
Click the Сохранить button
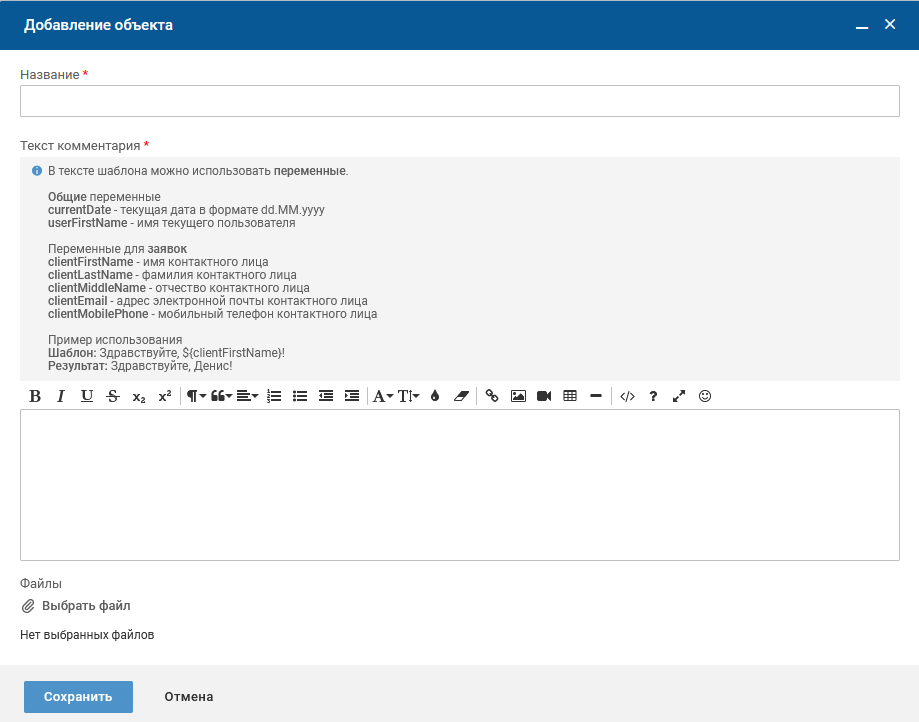tap(78, 697)
